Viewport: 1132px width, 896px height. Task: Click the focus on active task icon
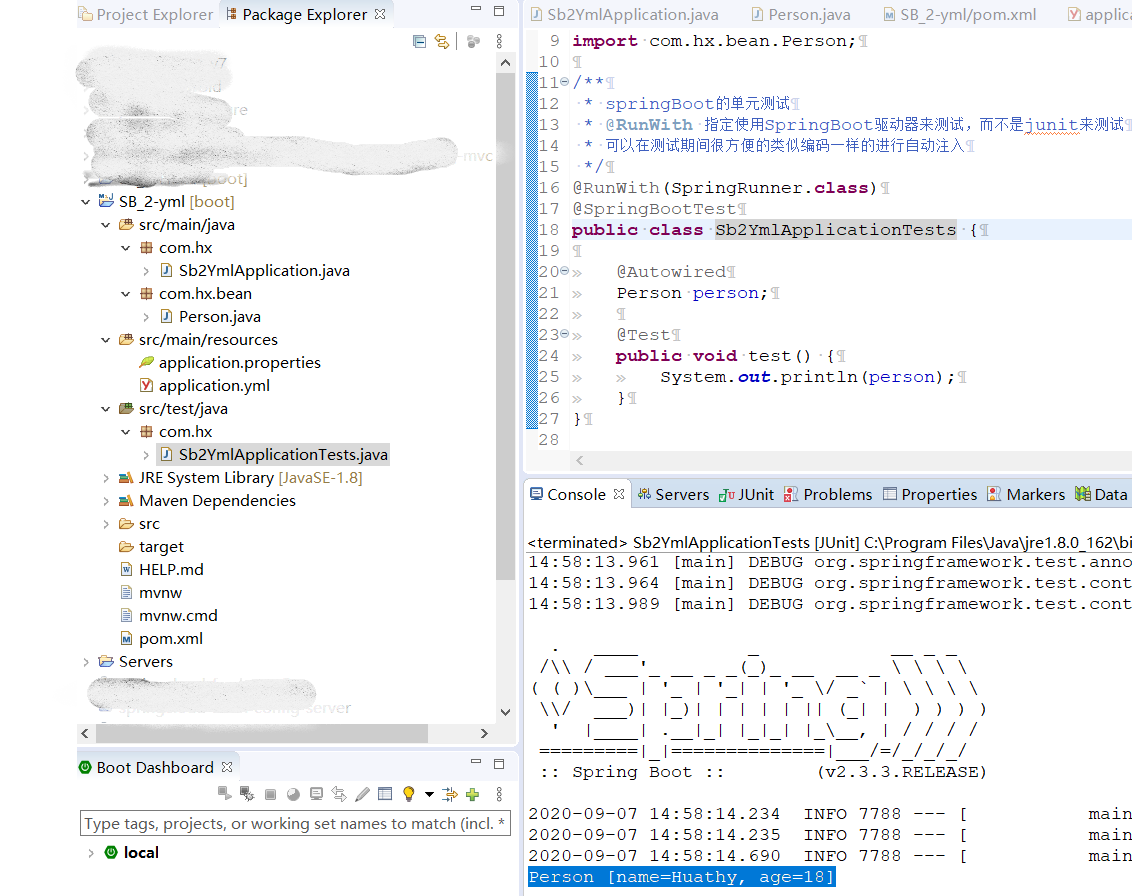(x=474, y=41)
